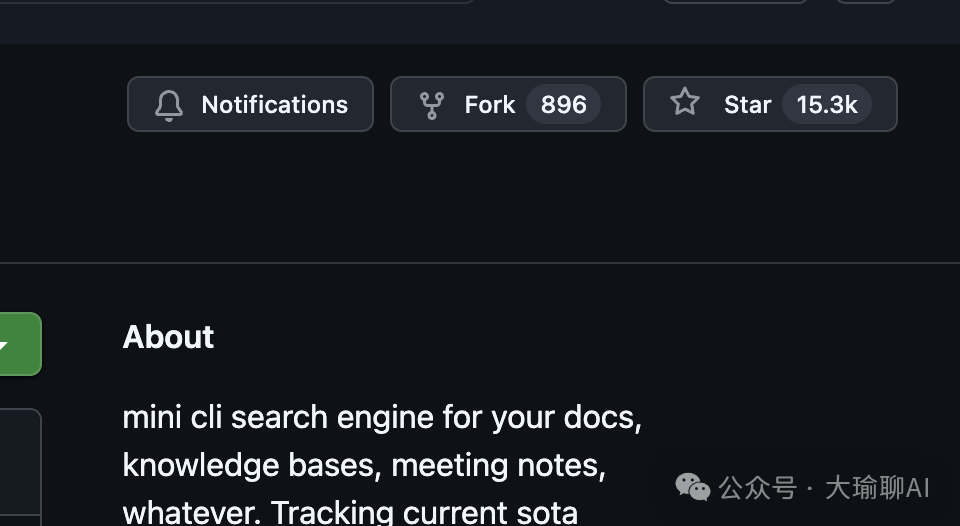This screenshot has height=526, width=960.
Task: Open the stargazers count badge 15.3k
Action: coord(826,105)
